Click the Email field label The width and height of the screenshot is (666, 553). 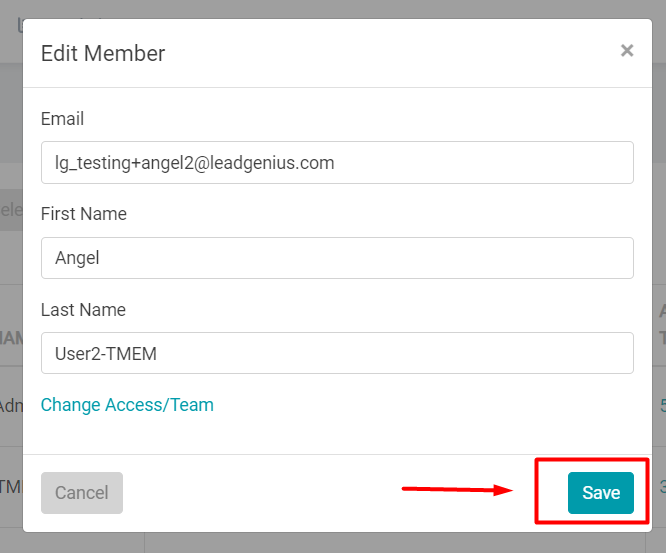(x=62, y=118)
